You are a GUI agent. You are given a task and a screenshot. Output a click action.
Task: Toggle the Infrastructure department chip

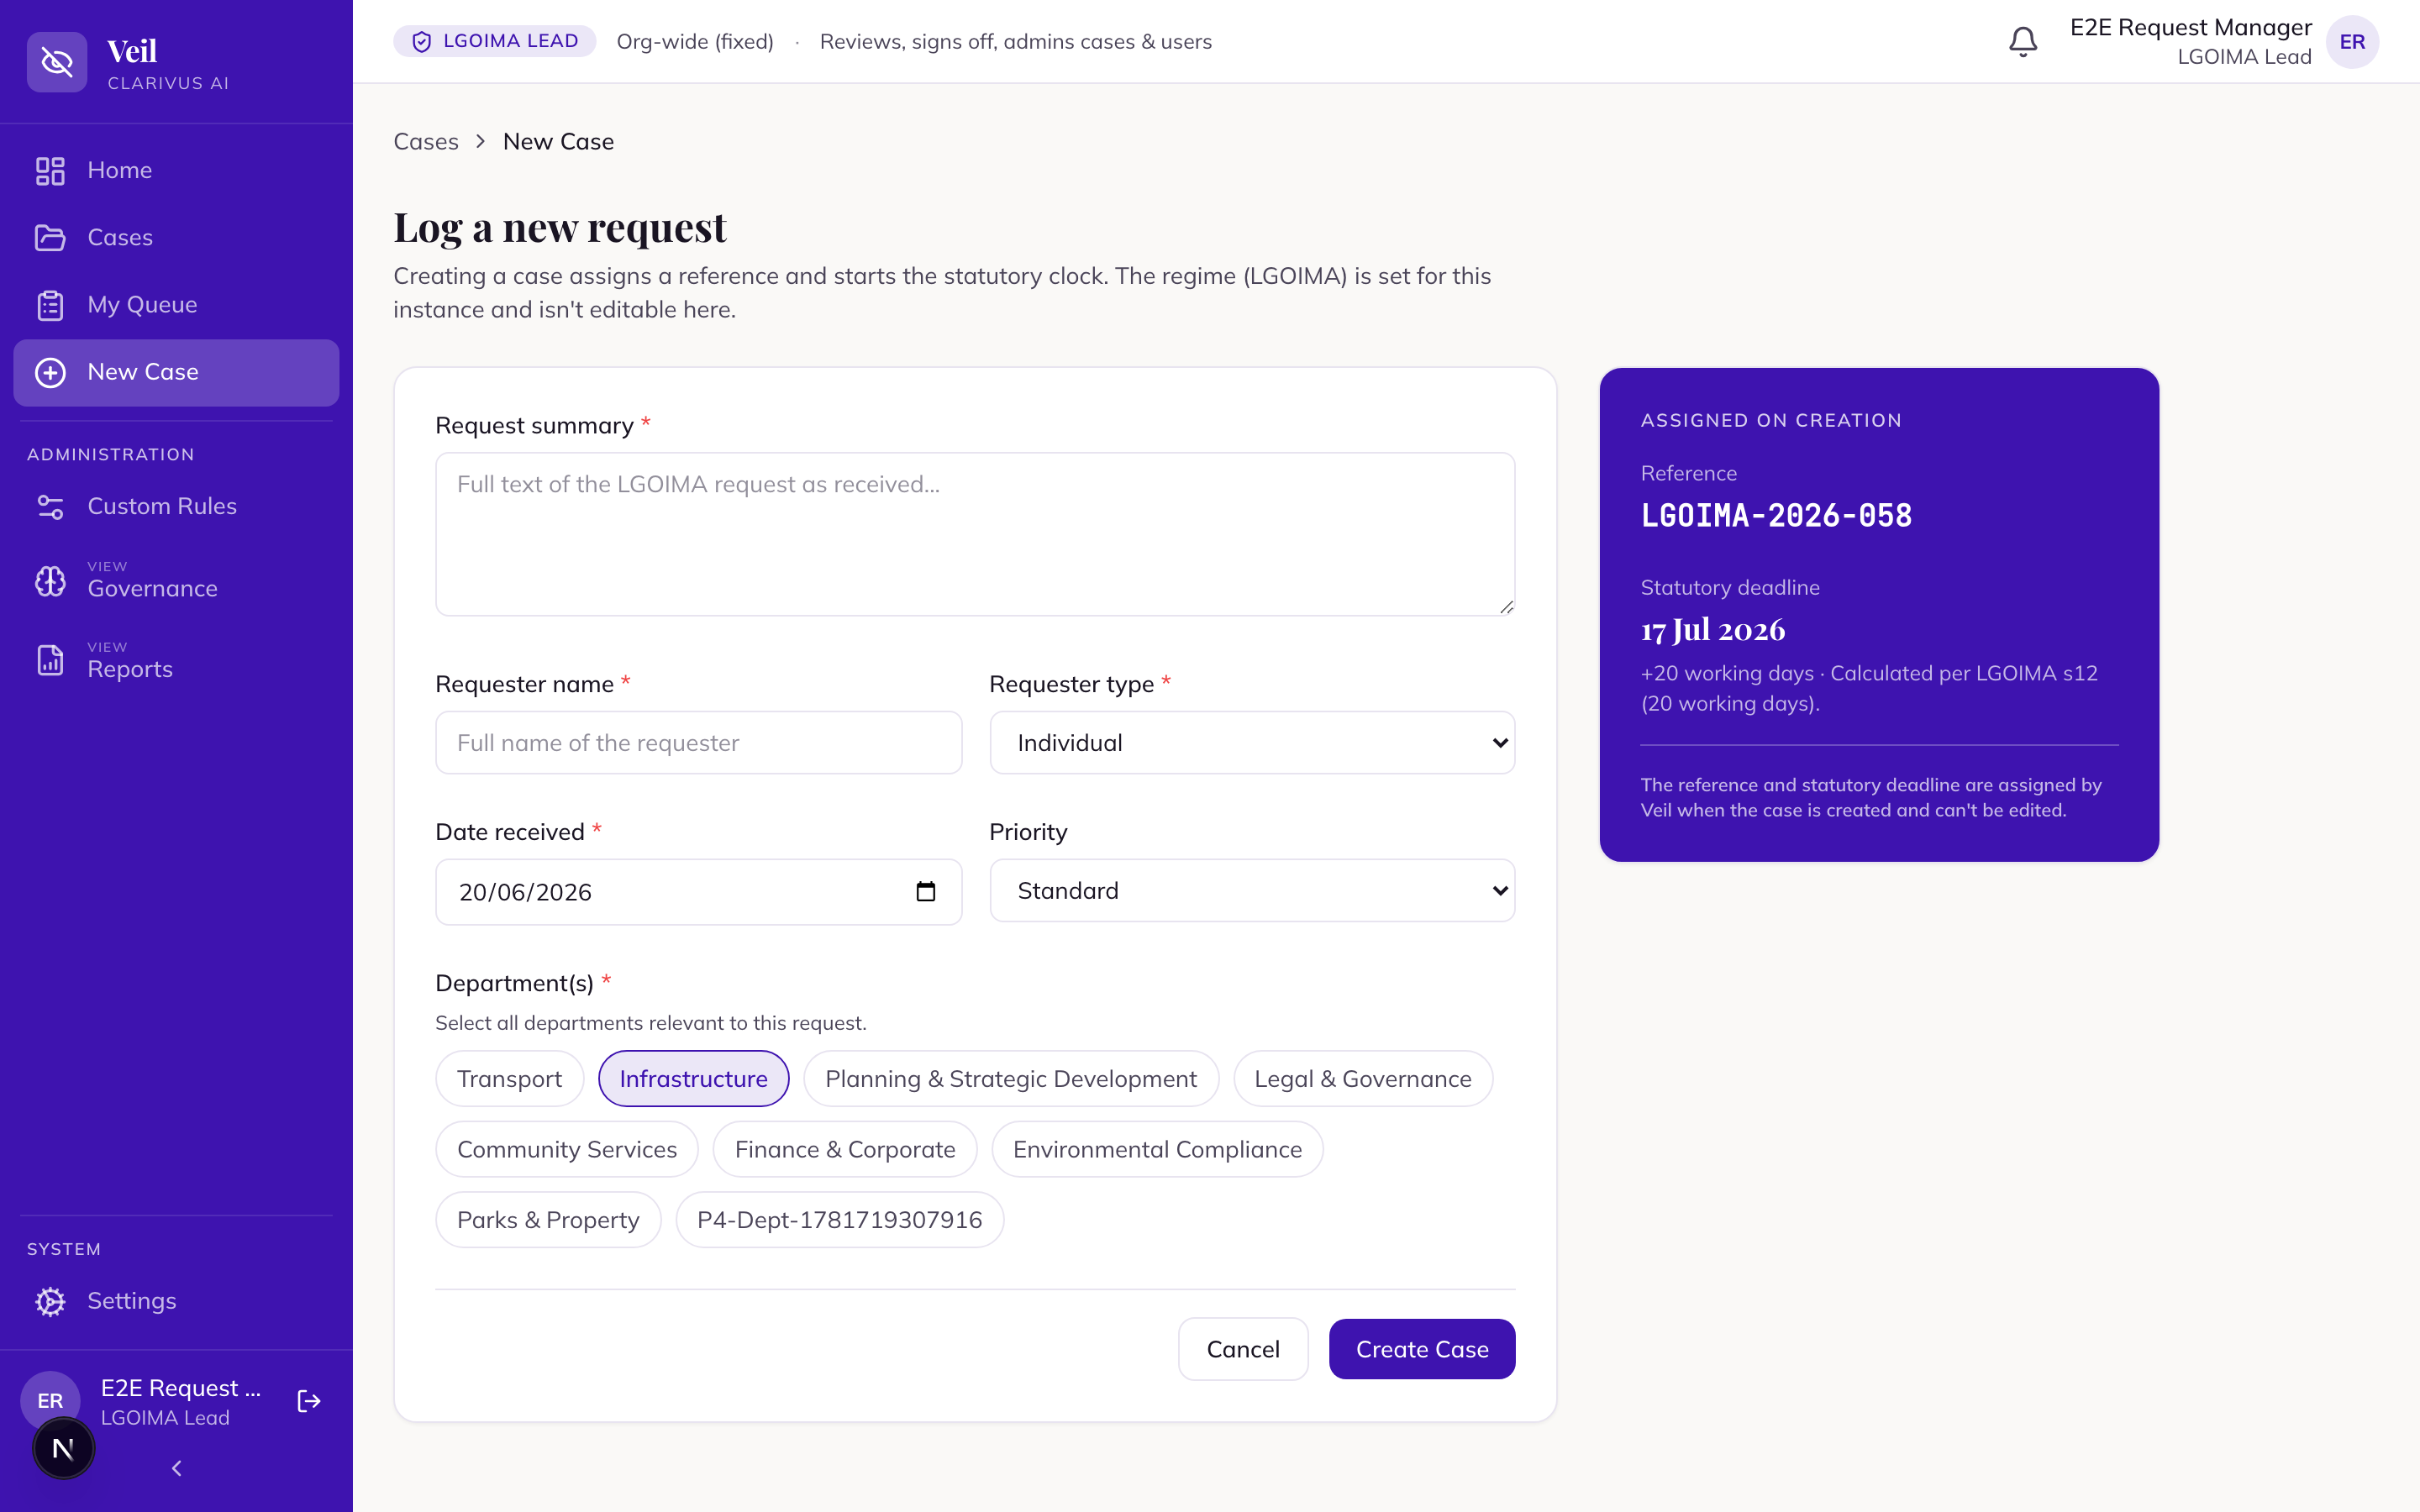click(693, 1078)
